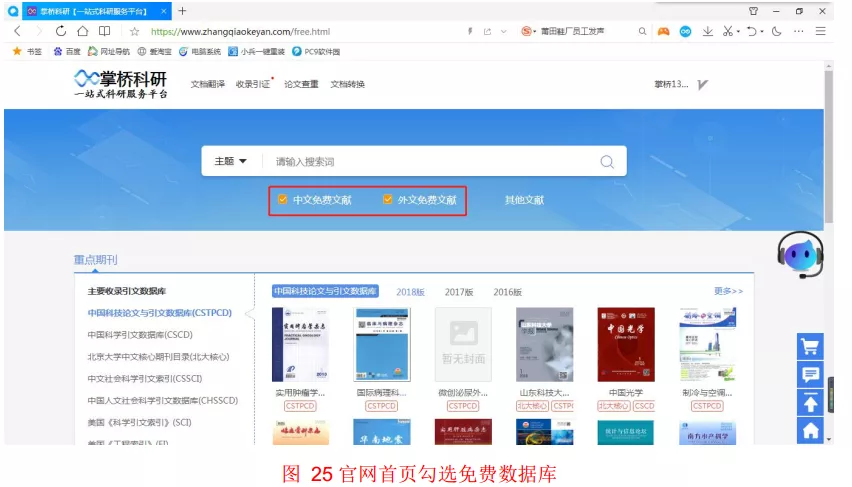The height and width of the screenshot is (487, 852).
Task: Click the 更多>> link
Action: pyautogui.click(x=728, y=291)
